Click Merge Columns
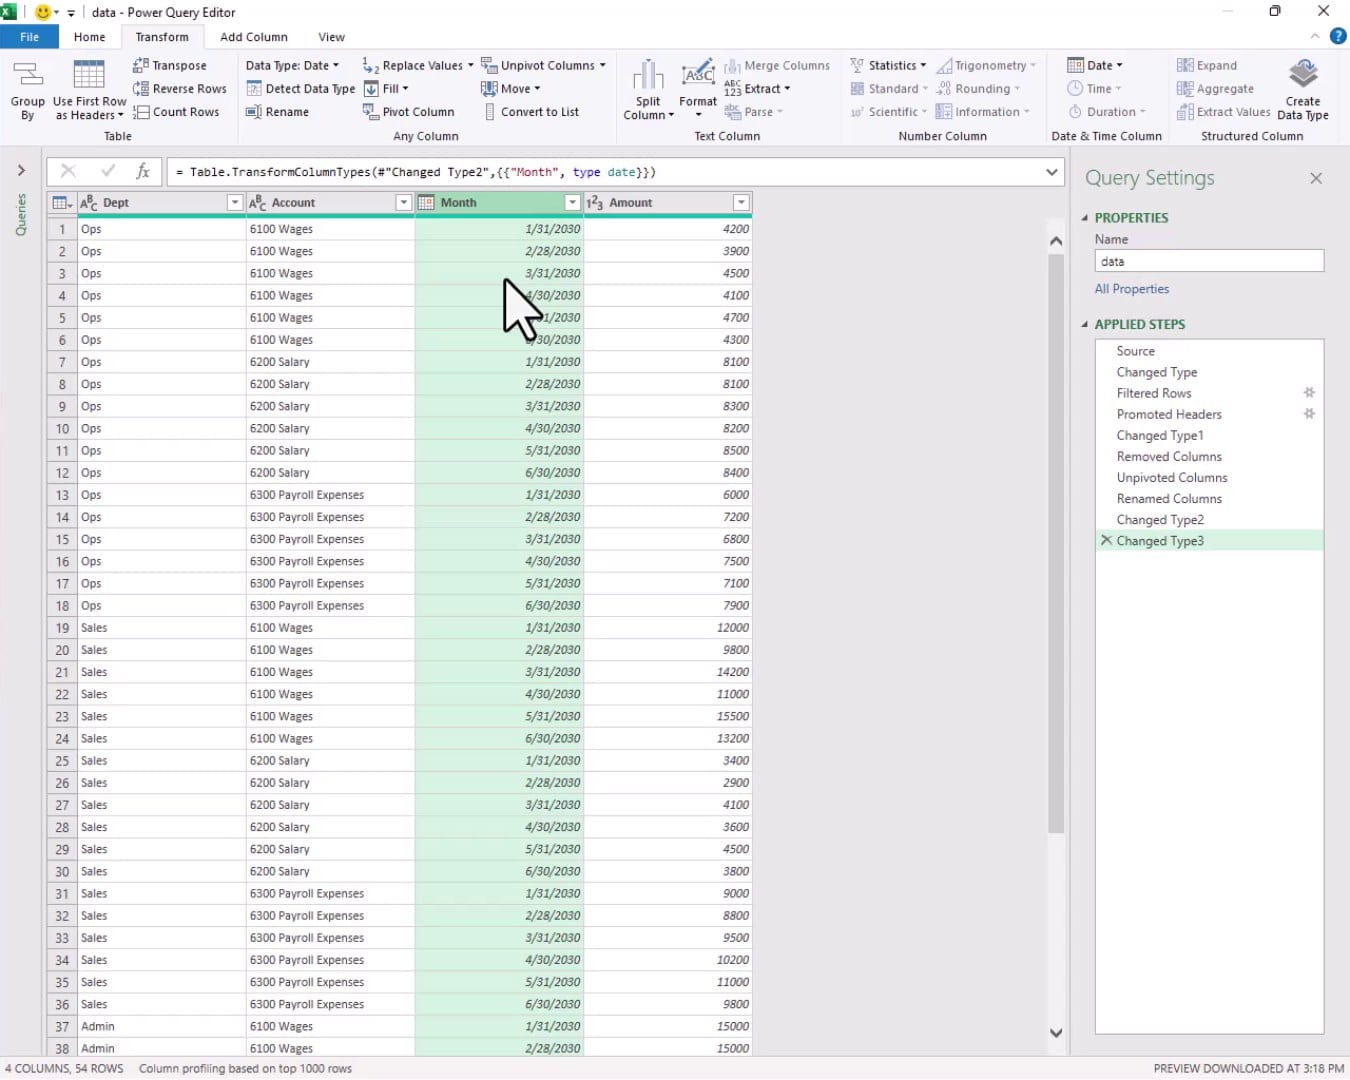The height and width of the screenshot is (1080, 1350). pos(777,65)
